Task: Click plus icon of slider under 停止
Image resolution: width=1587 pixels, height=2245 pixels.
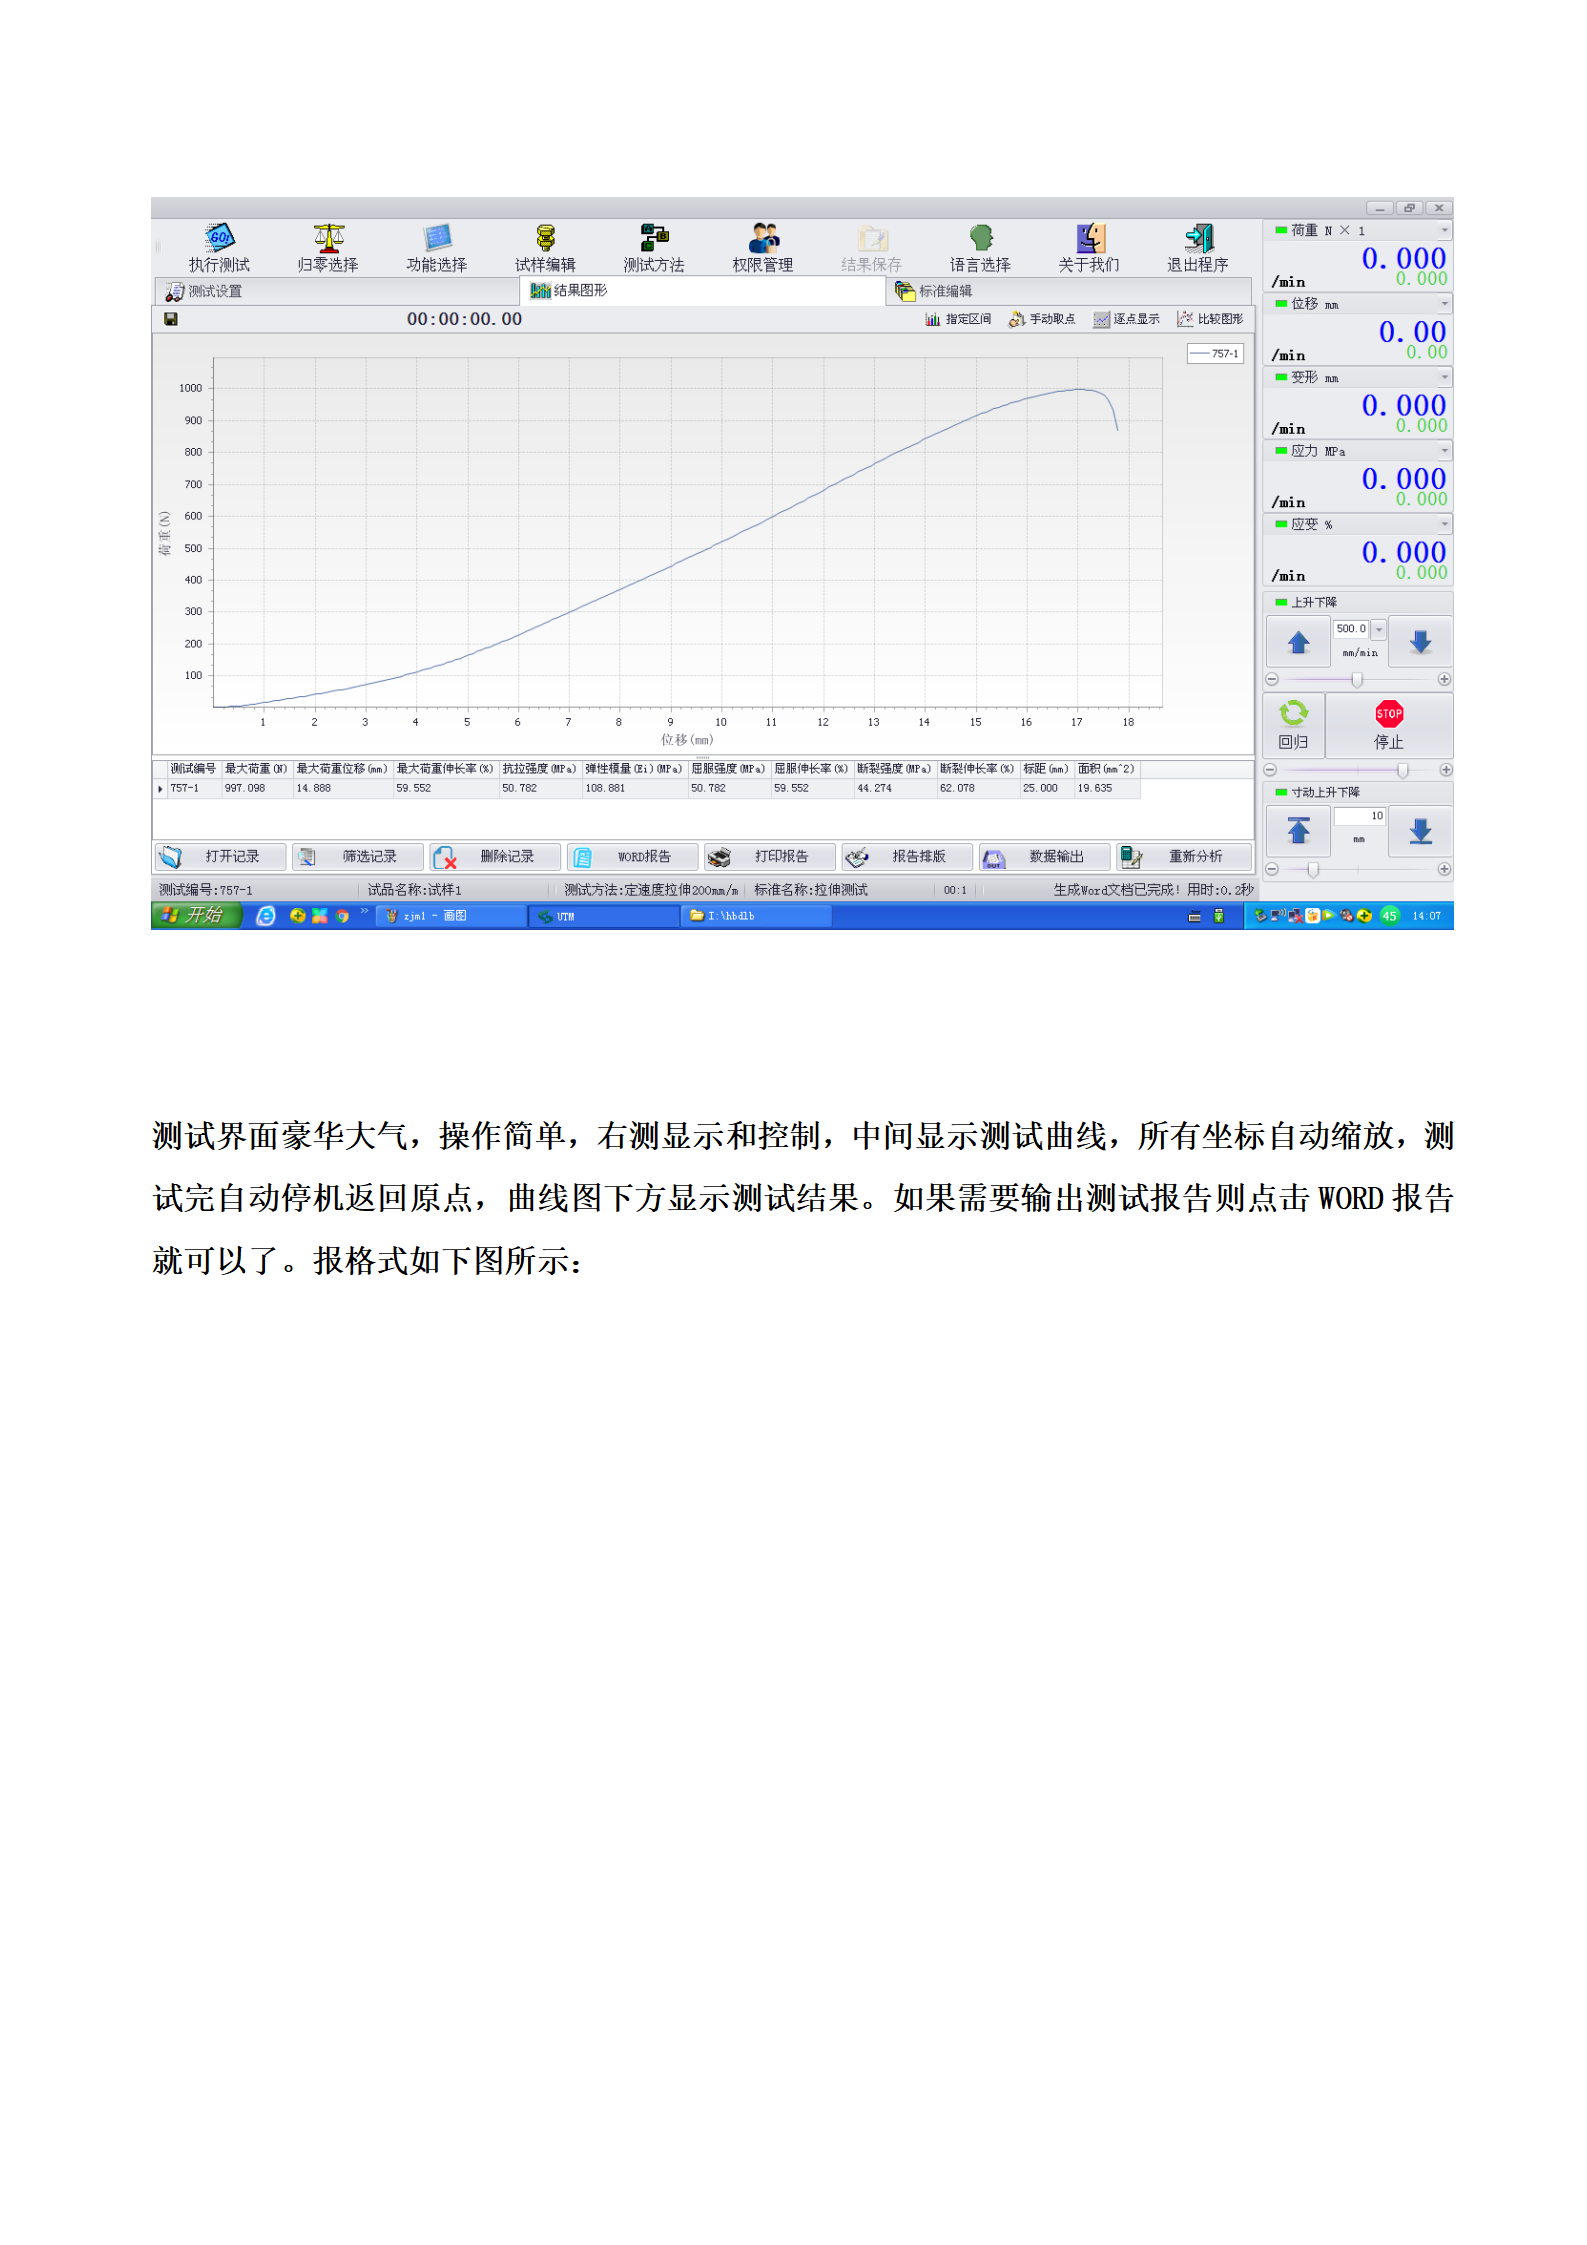Action: point(1446,770)
